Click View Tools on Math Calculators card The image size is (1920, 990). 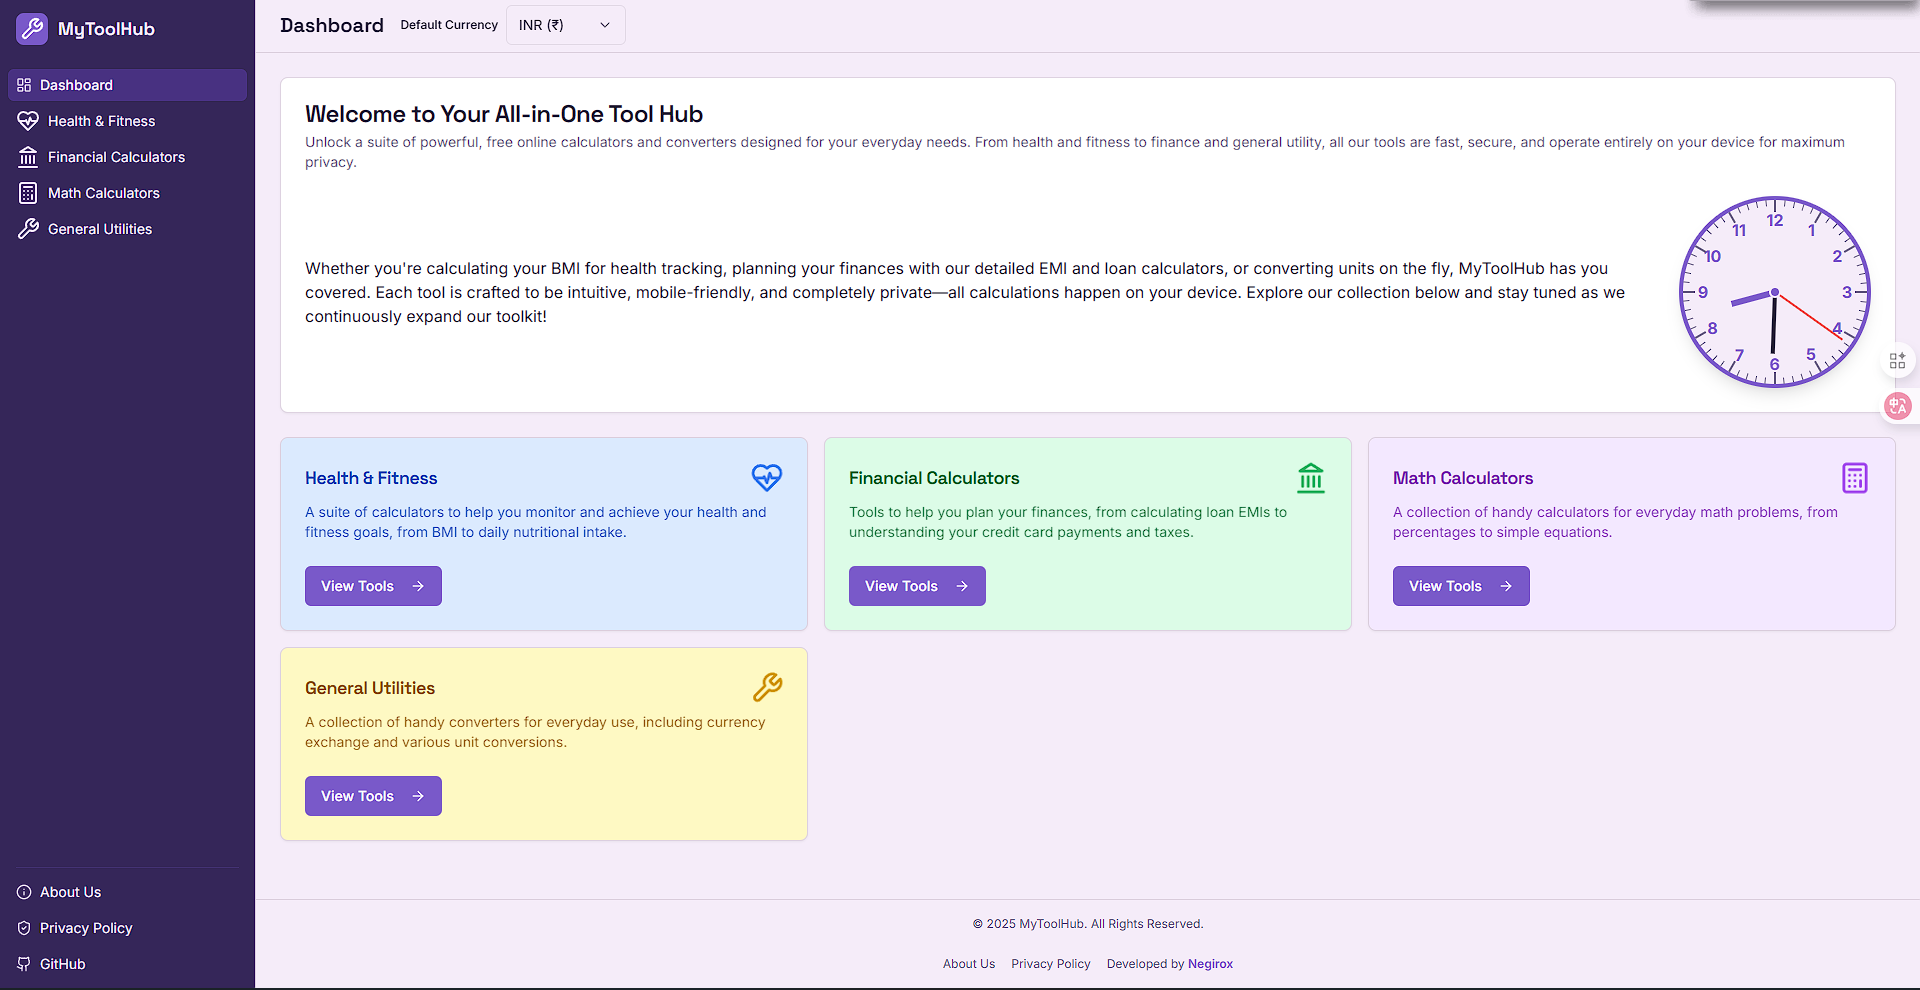coord(1461,586)
